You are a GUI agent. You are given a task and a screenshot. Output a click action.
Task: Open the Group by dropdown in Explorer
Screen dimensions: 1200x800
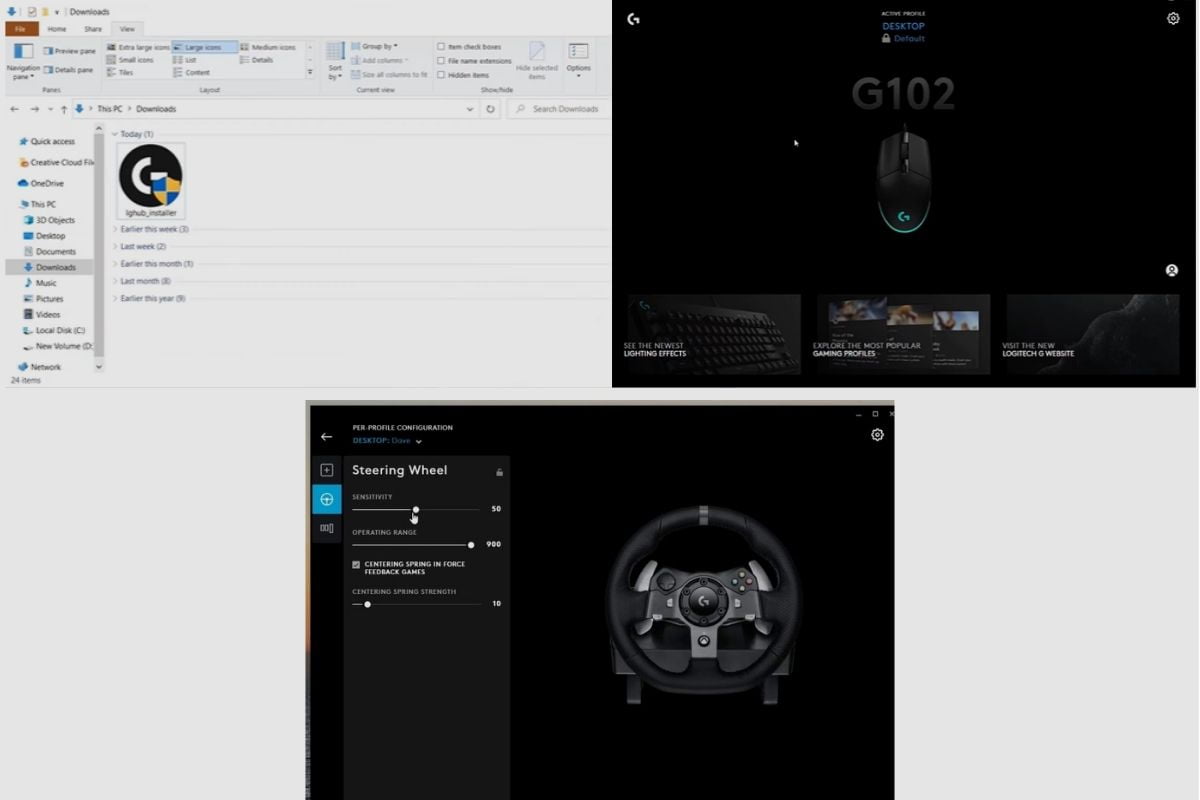pos(376,46)
